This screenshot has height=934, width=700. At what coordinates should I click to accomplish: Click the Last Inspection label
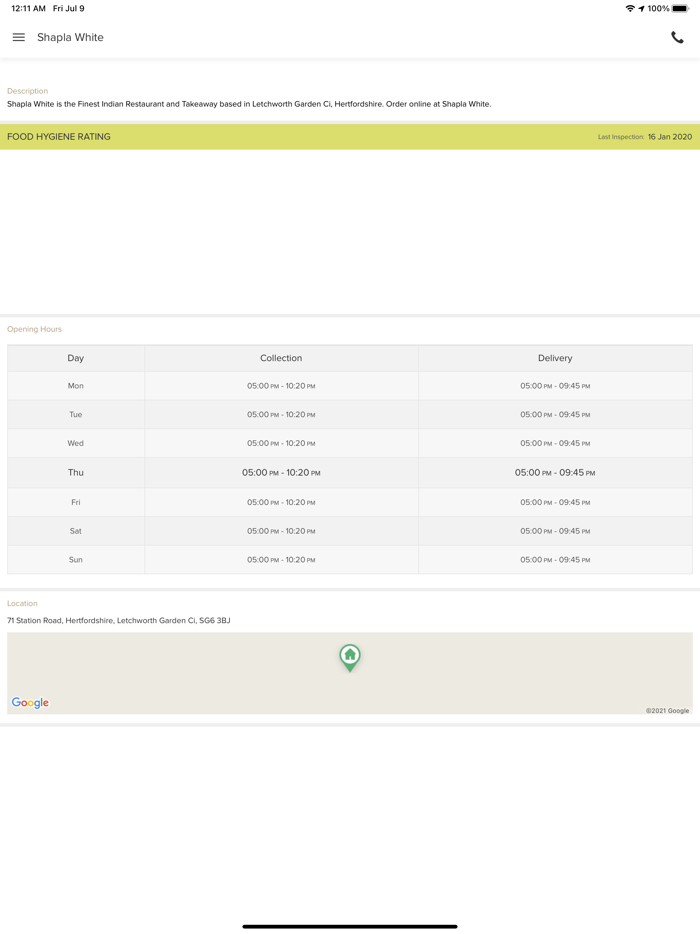621,137
